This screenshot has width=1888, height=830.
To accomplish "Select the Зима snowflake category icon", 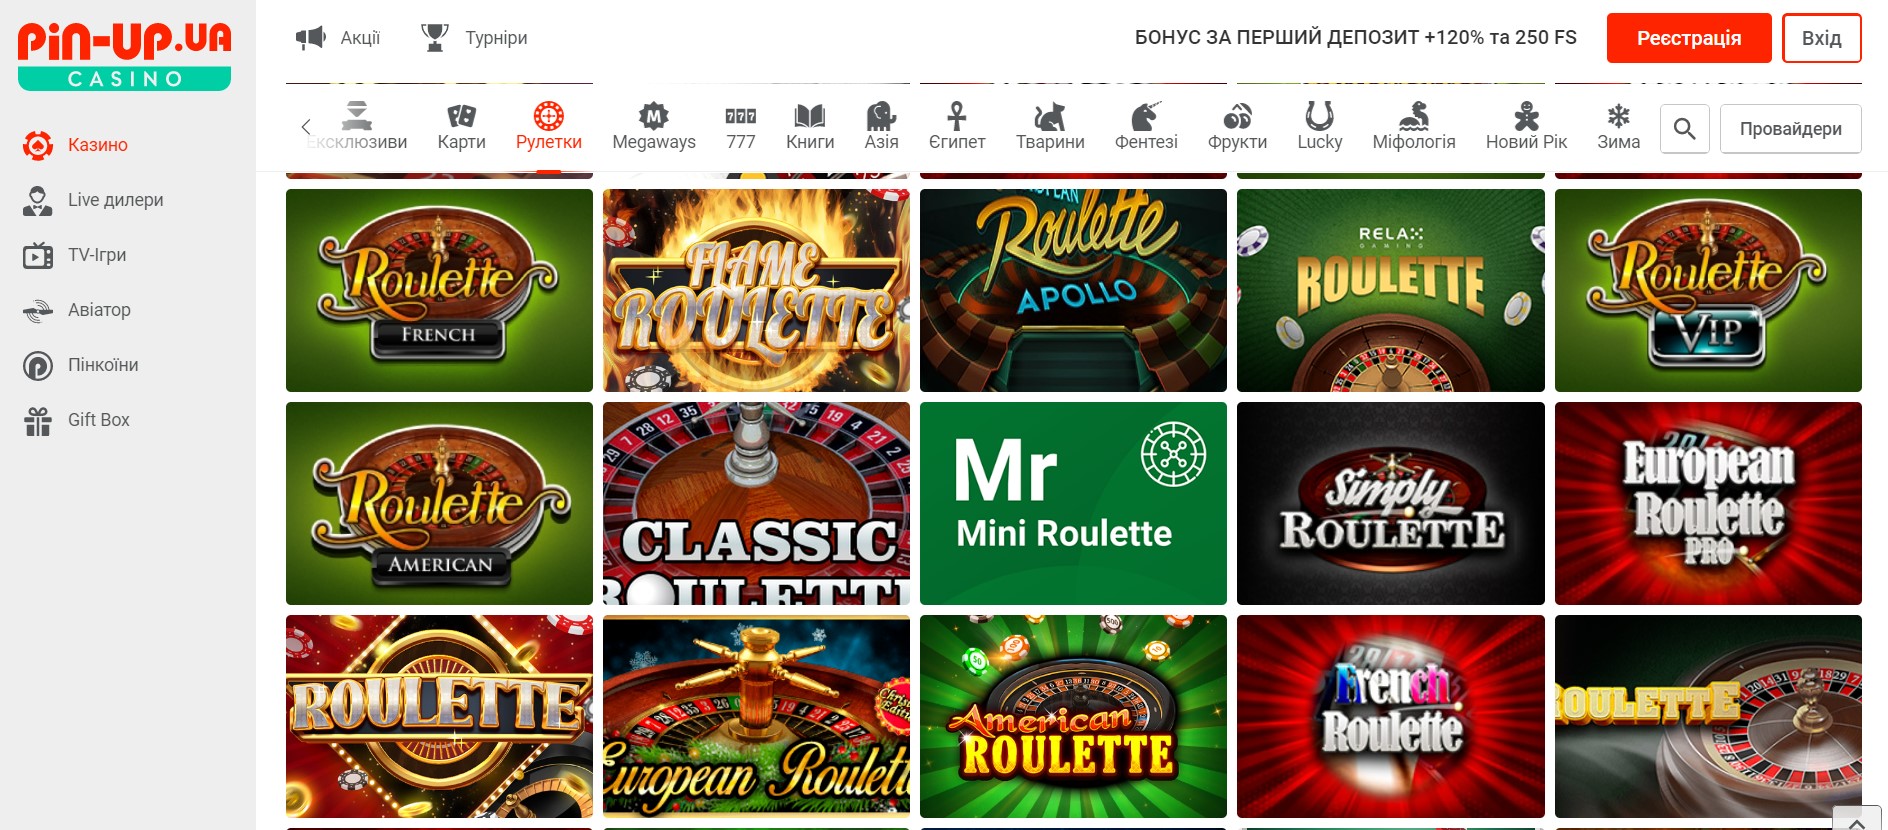I will coord(1618,116).
